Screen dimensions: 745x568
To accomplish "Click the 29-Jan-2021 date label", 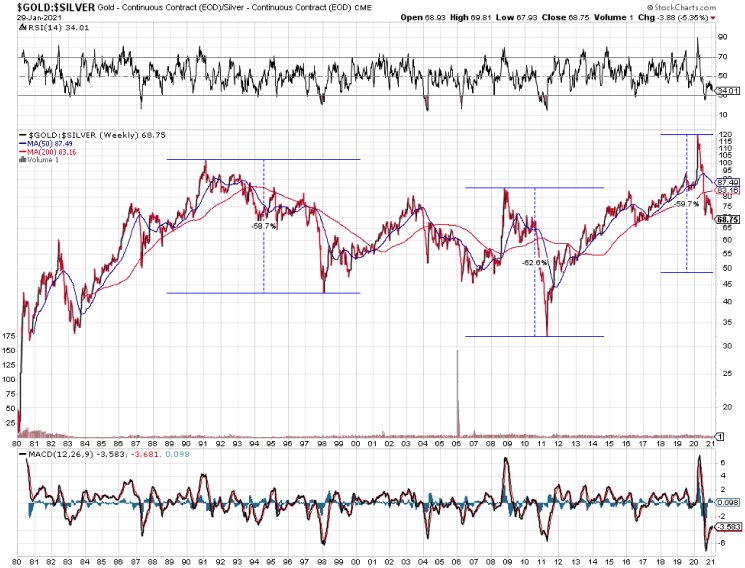I will (x=33, y=18).
